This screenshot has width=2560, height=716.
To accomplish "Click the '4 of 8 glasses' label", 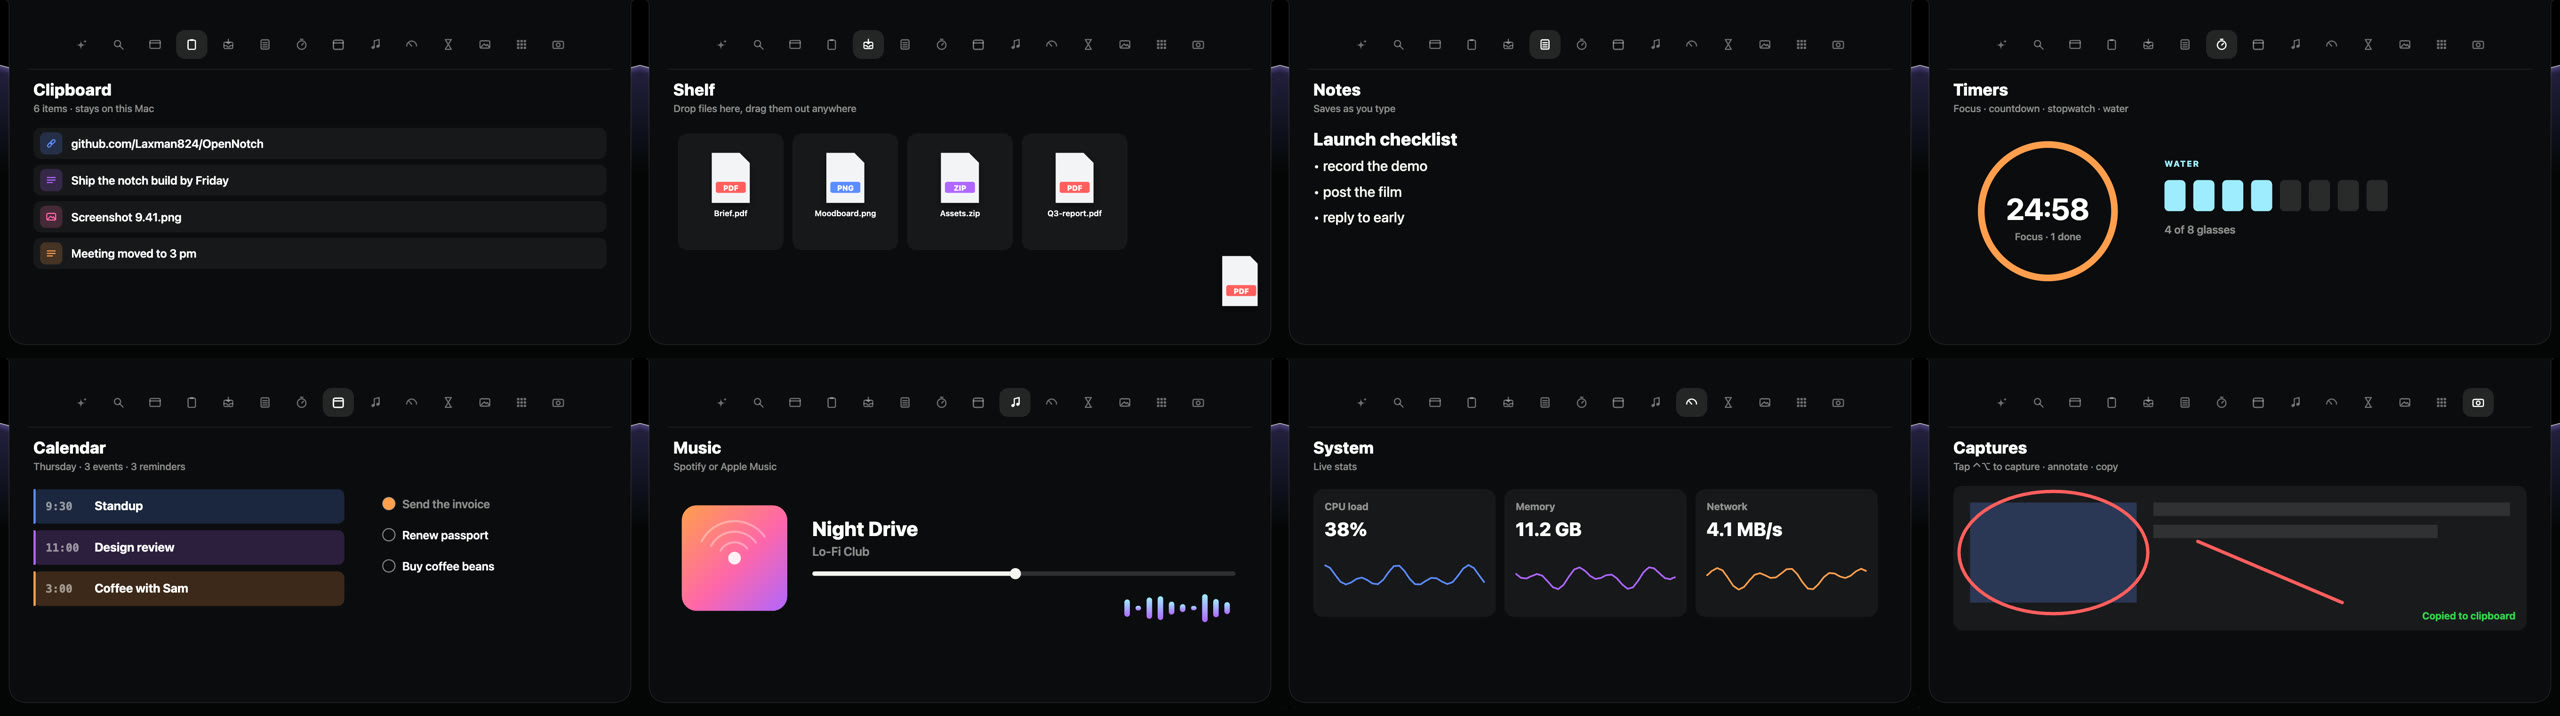I will coord(2199,230).
